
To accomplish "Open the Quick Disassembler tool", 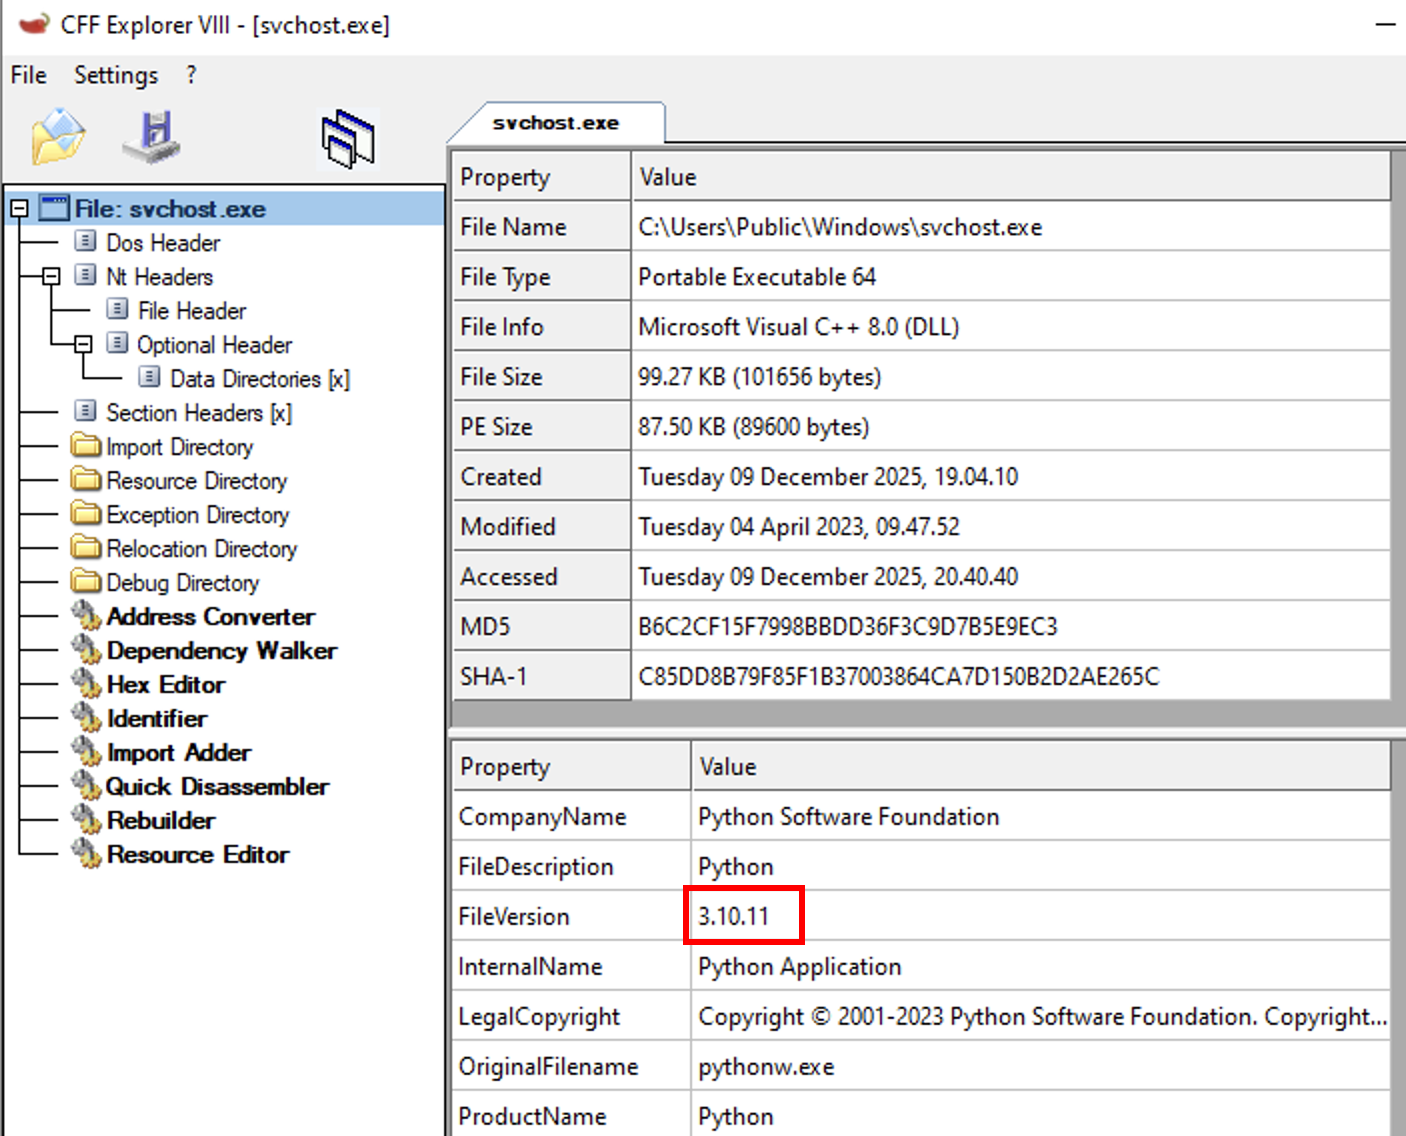I will [217, 787].
